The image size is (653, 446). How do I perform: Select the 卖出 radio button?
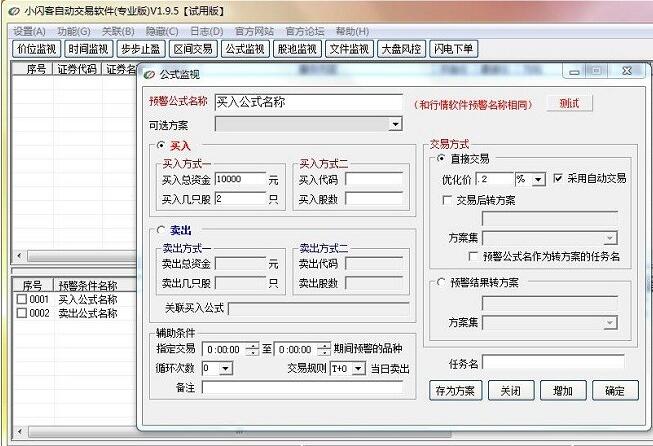click(x=158, y=230)
